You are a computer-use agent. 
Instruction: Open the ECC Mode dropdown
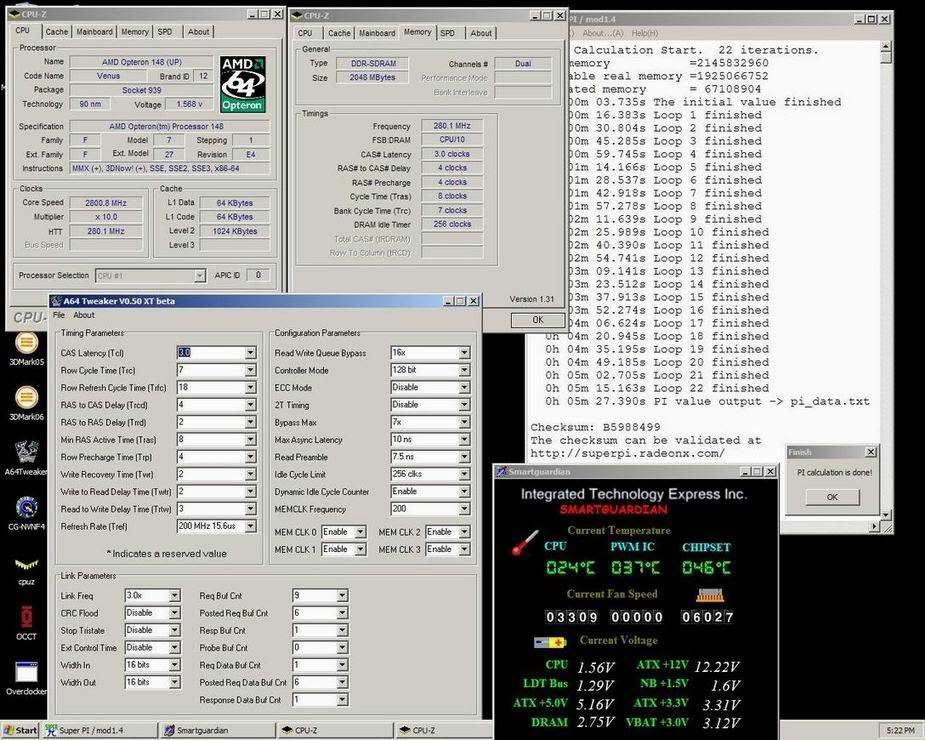(x=464, y=387)
